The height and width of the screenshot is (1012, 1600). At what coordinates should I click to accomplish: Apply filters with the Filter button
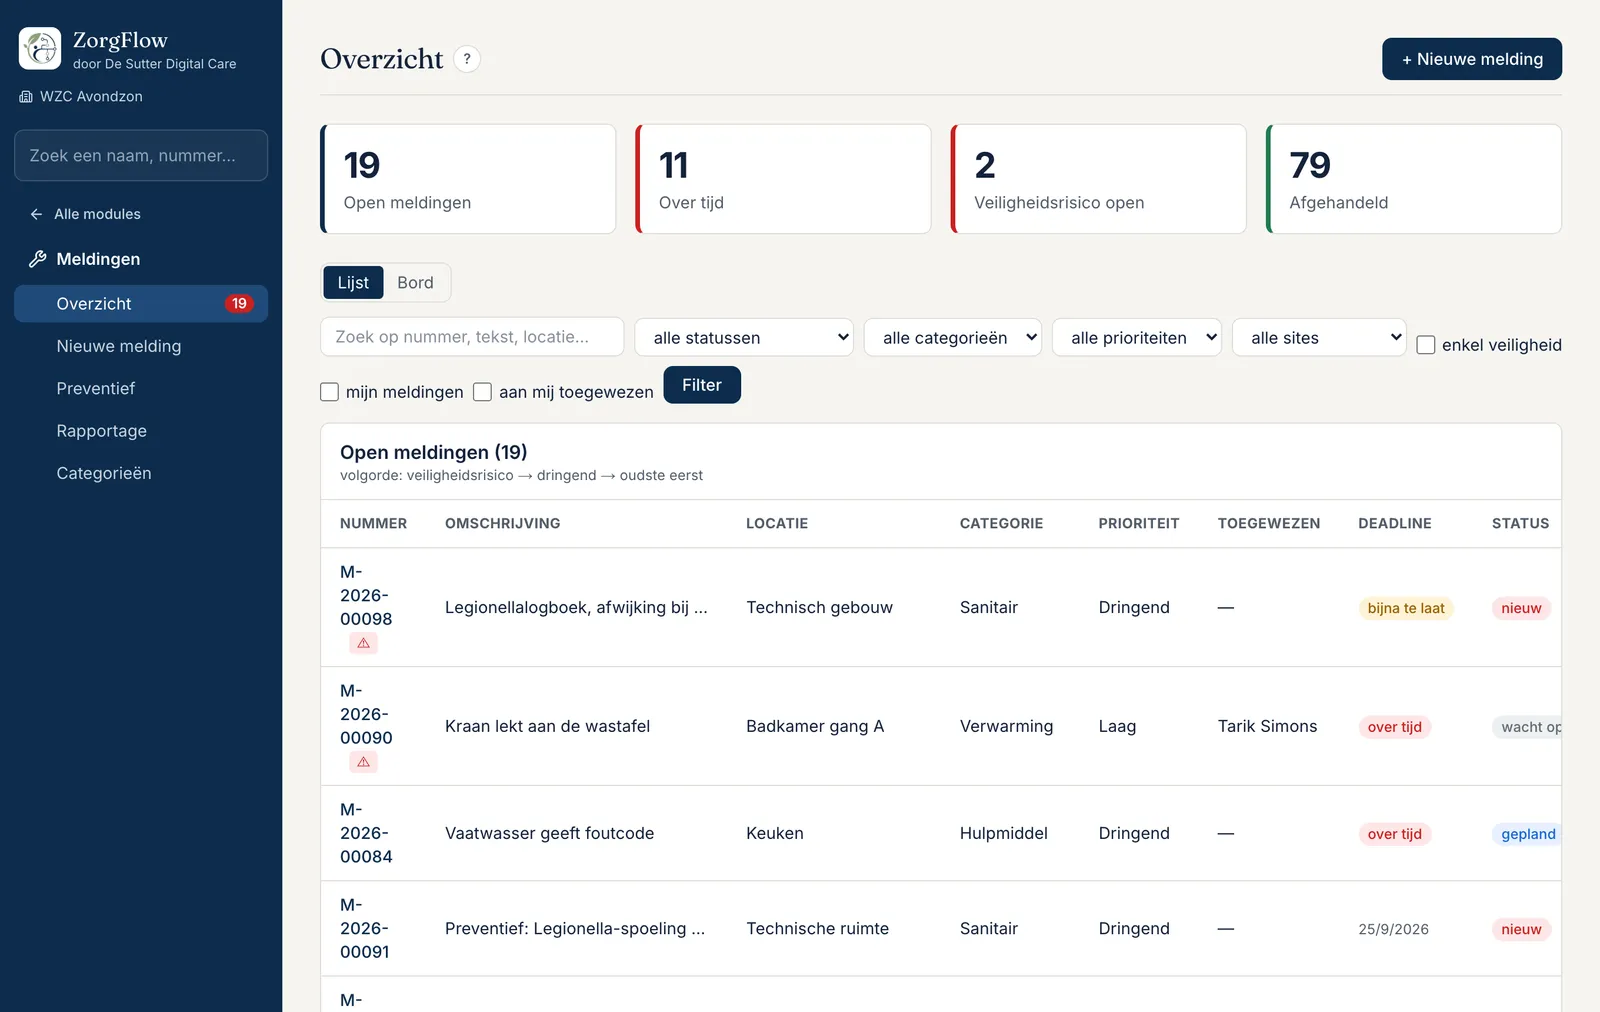pos(702,385)
